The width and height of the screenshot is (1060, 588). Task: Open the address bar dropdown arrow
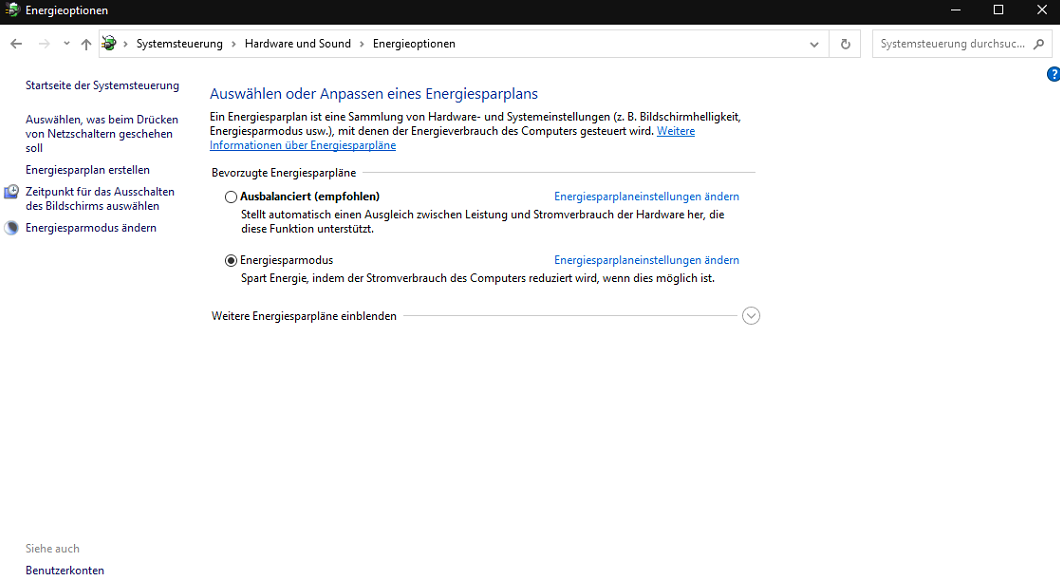(814, 44)
